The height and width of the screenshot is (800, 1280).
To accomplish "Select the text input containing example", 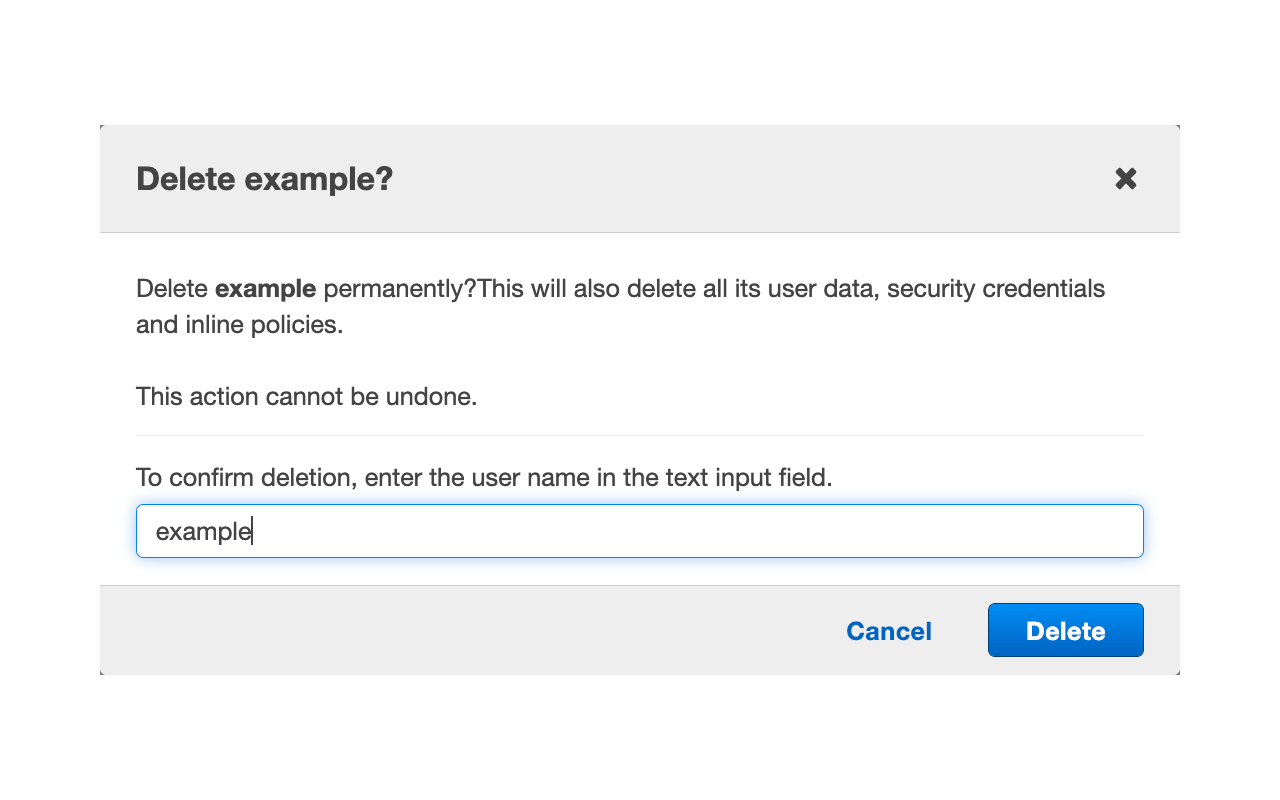I will click(x=639, y=531).
